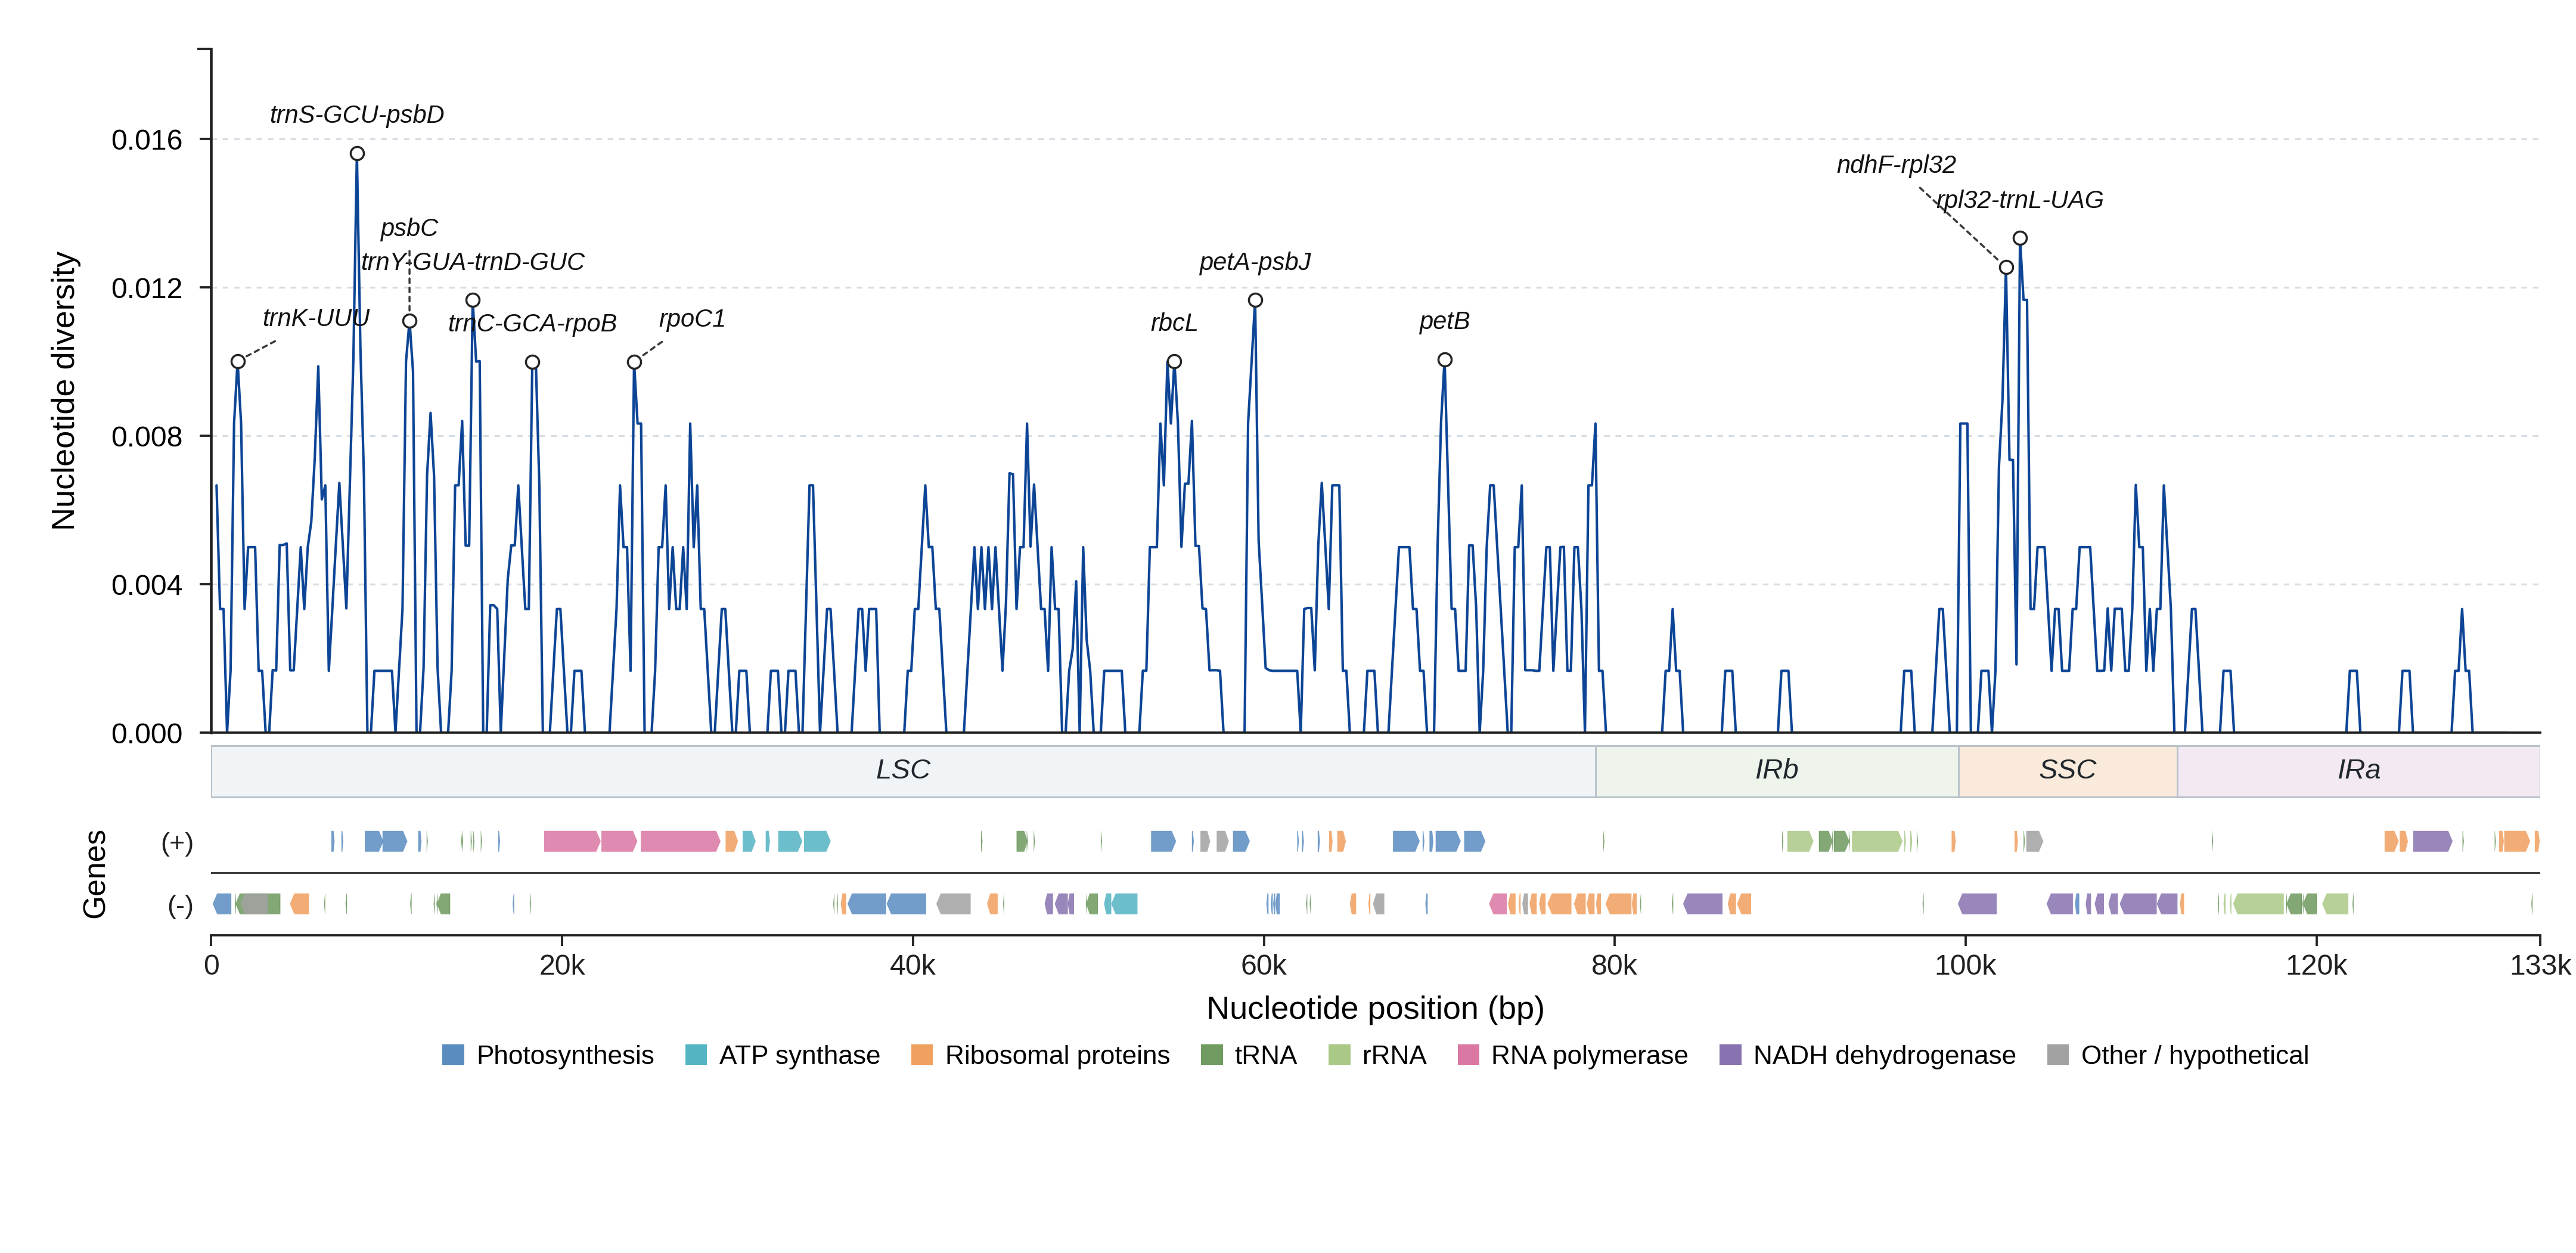Click the 'Genes' track label

(x=94, y=875)
